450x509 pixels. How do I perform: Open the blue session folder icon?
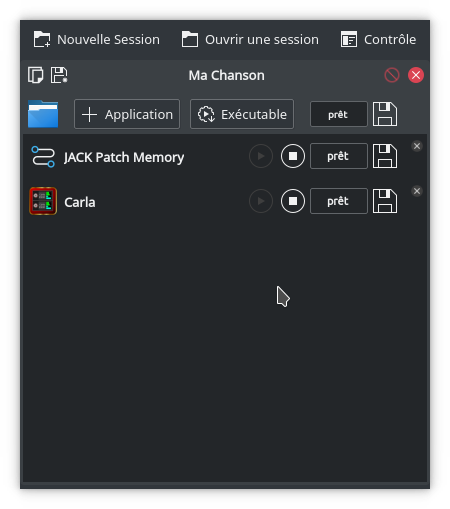point(43,114)
